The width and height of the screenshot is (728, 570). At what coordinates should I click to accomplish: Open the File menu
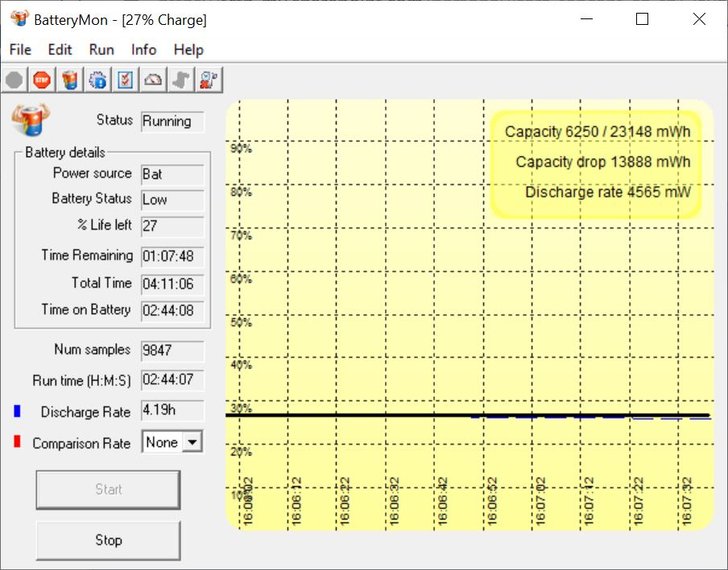click(20, 49)
